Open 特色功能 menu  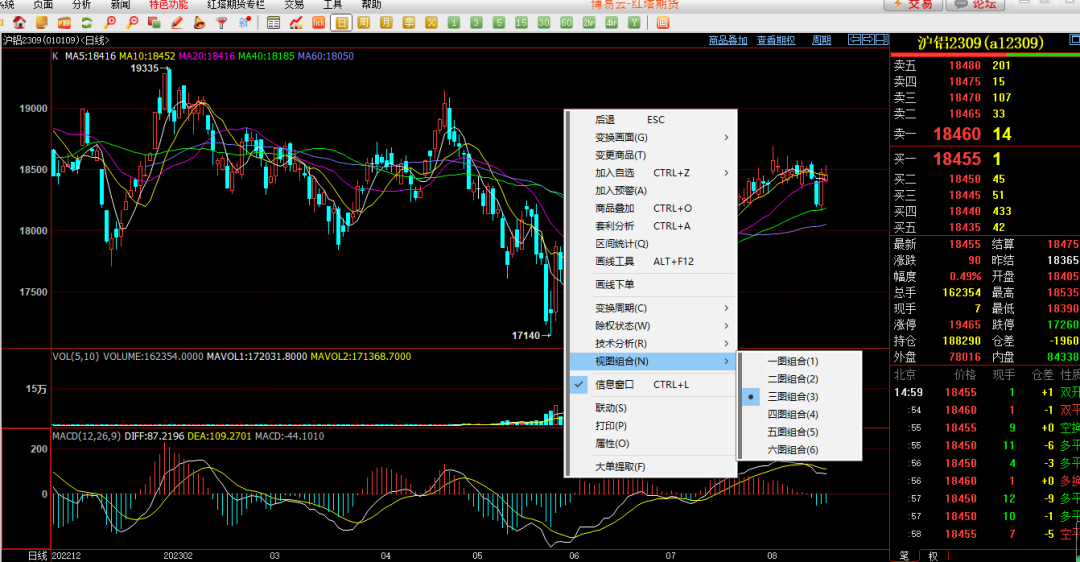point(169,5)
